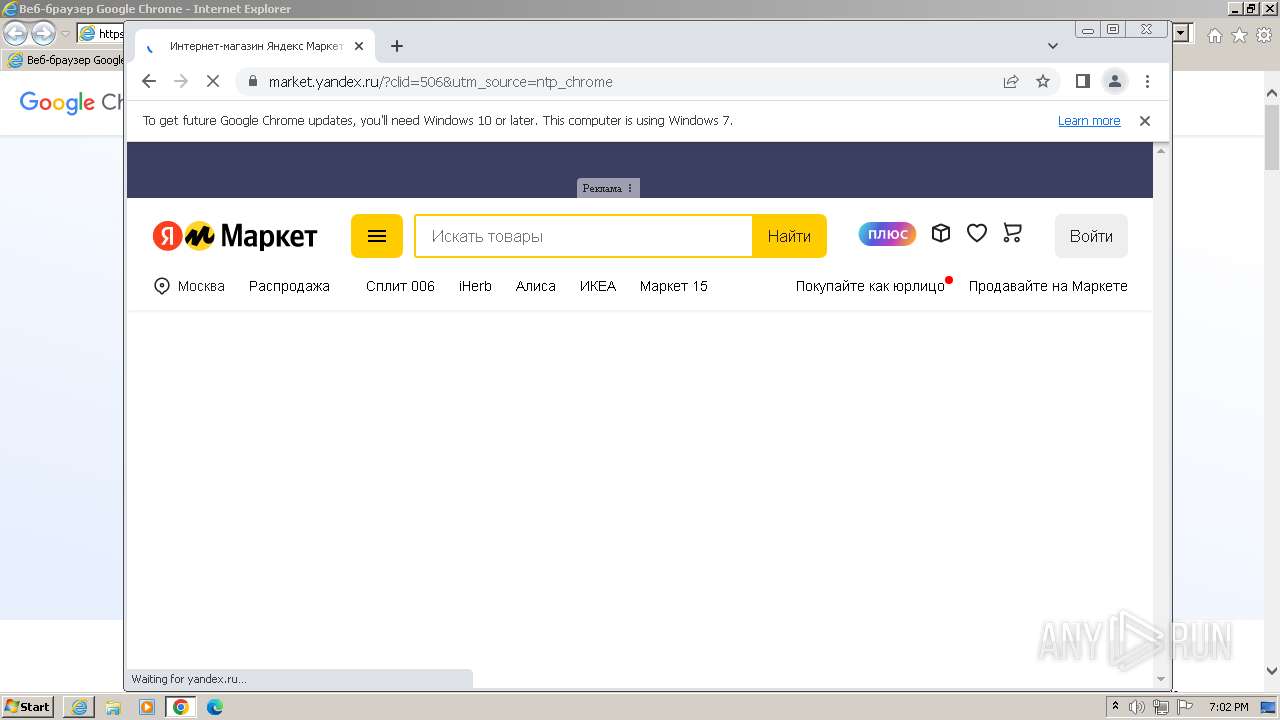Image resolution: width=1280 pixels, height=720 pixels.
Task: Open Internet Explorer's favorites star
Action: [1240, 35]
